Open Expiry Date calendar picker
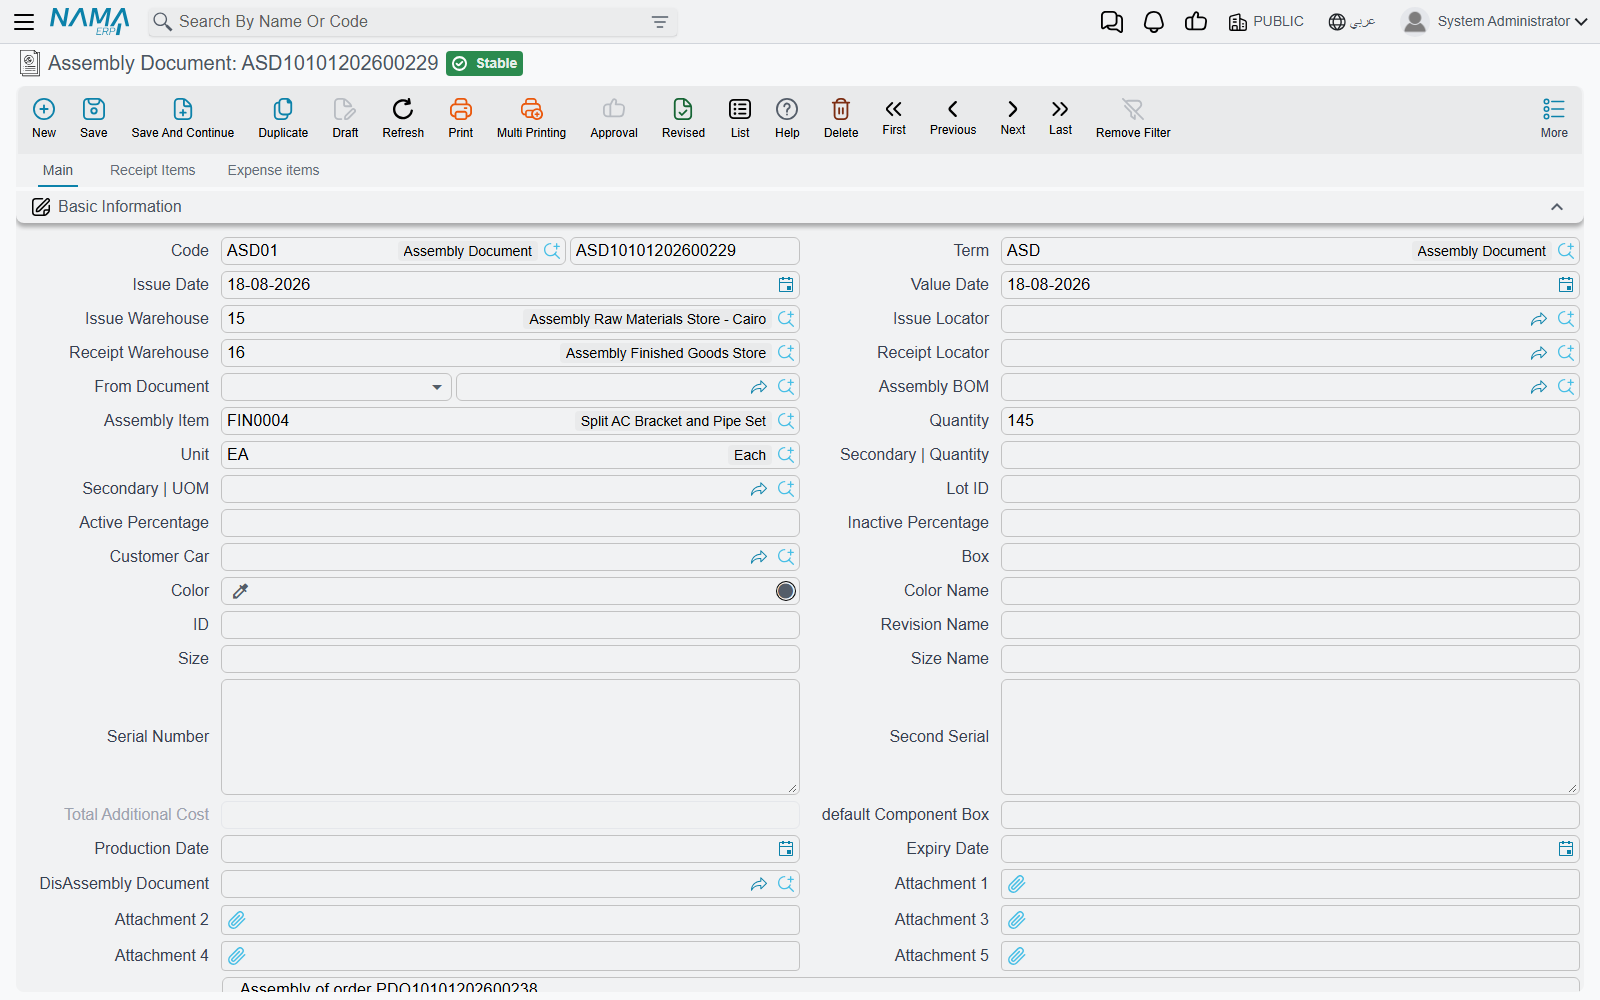Image resolution: width=1600 pixels, height=1000 pixels. pos(1566,849)
